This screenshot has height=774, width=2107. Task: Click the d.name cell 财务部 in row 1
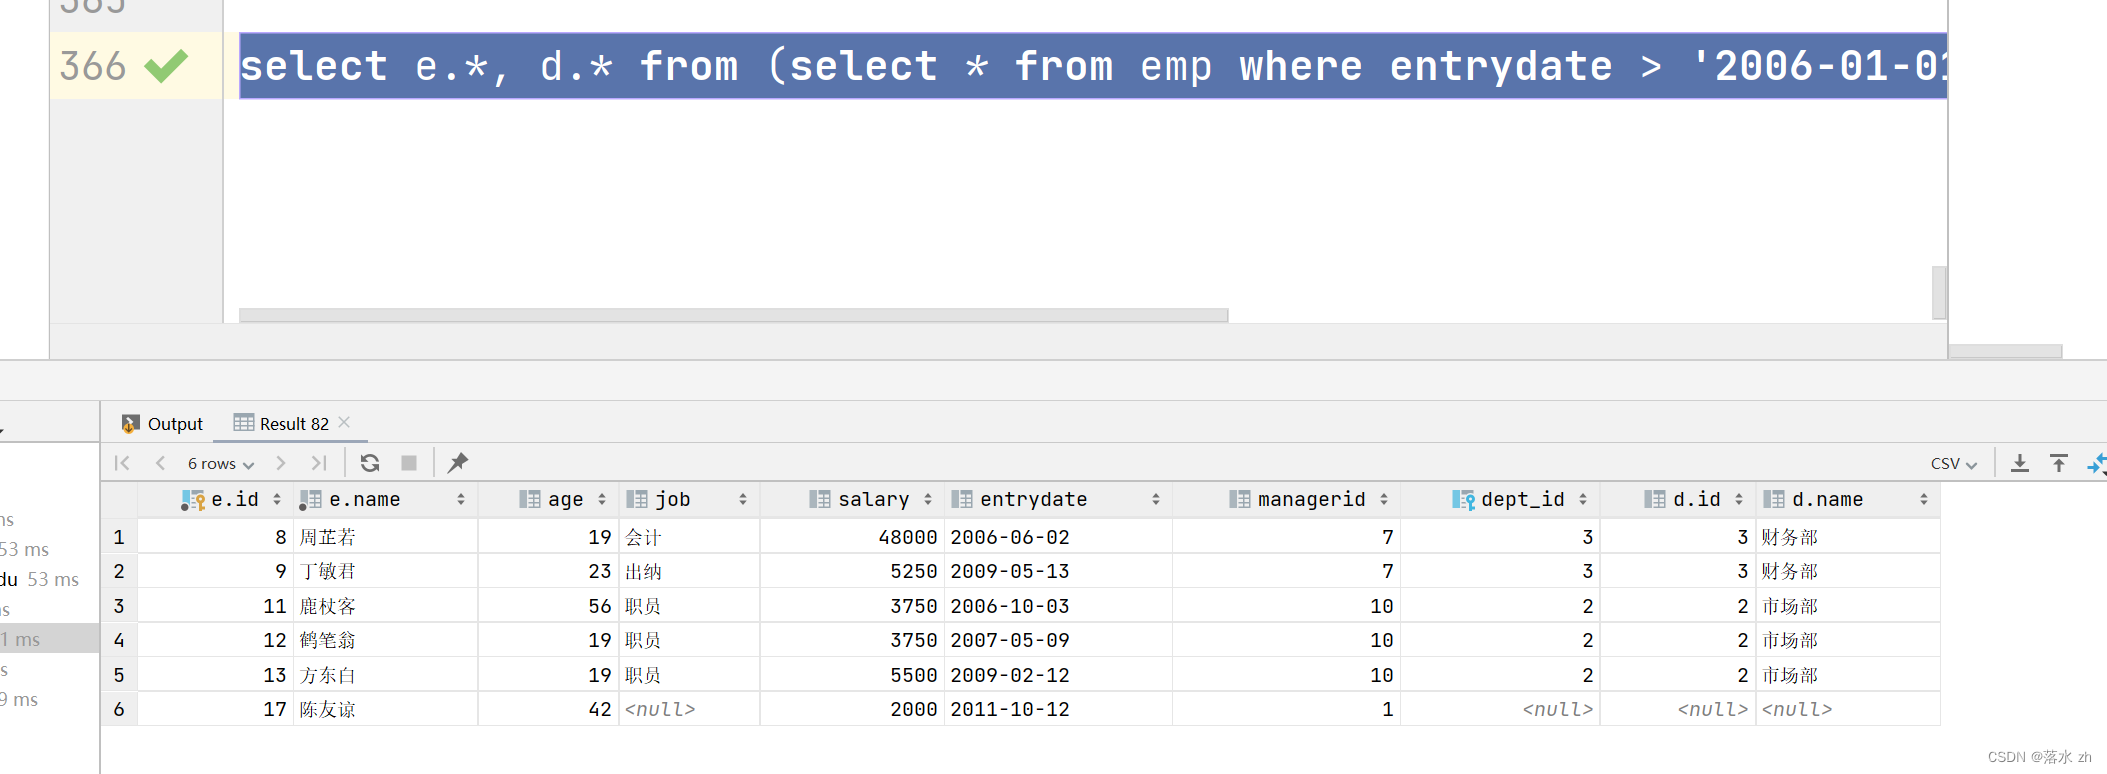click(x=1848, y=537)
